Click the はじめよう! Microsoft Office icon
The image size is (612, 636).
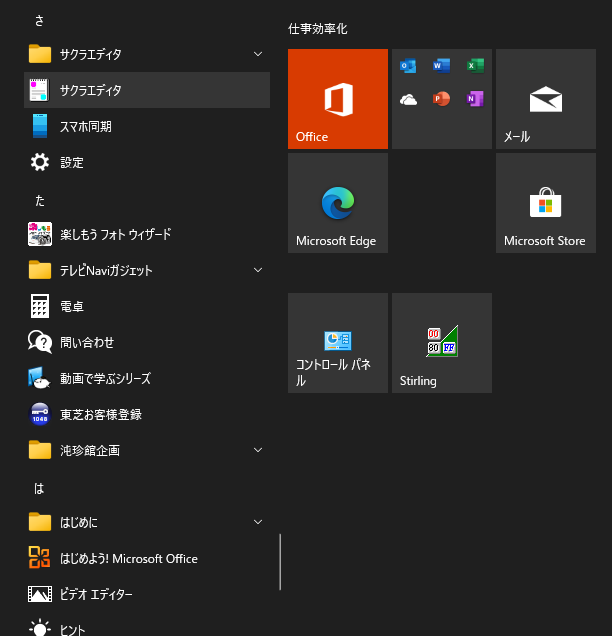pos(39,557)
